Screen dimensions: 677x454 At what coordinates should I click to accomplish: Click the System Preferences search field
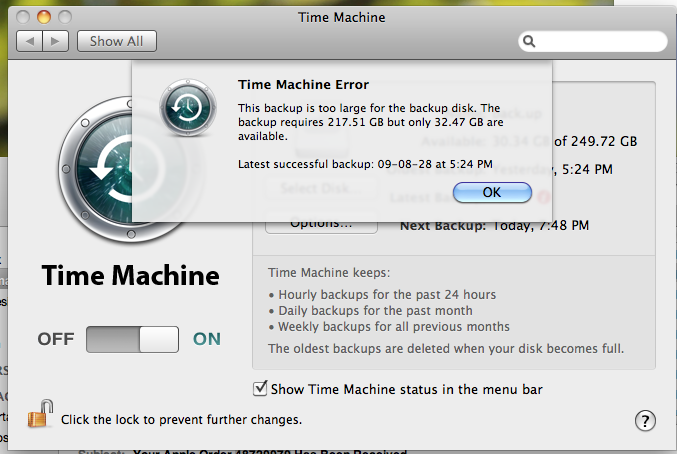point(593,41)
